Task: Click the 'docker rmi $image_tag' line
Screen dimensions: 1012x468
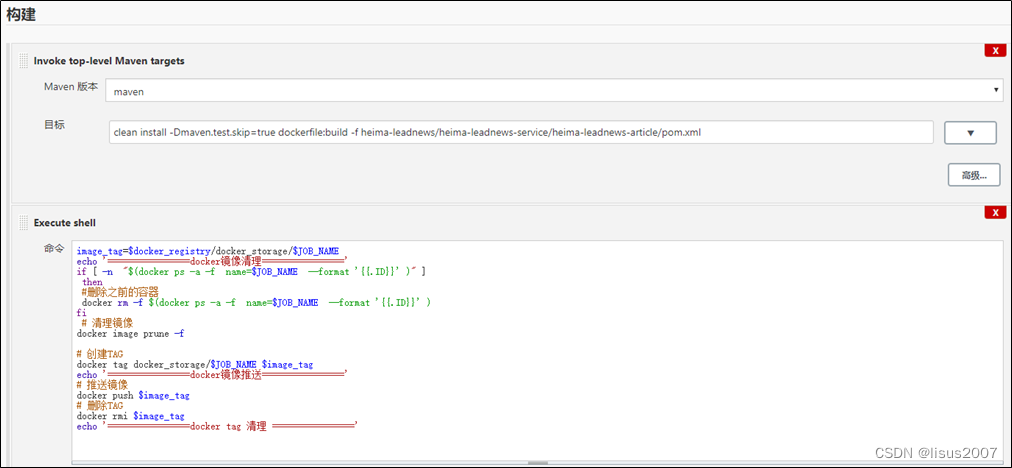Action: [130, 416]
